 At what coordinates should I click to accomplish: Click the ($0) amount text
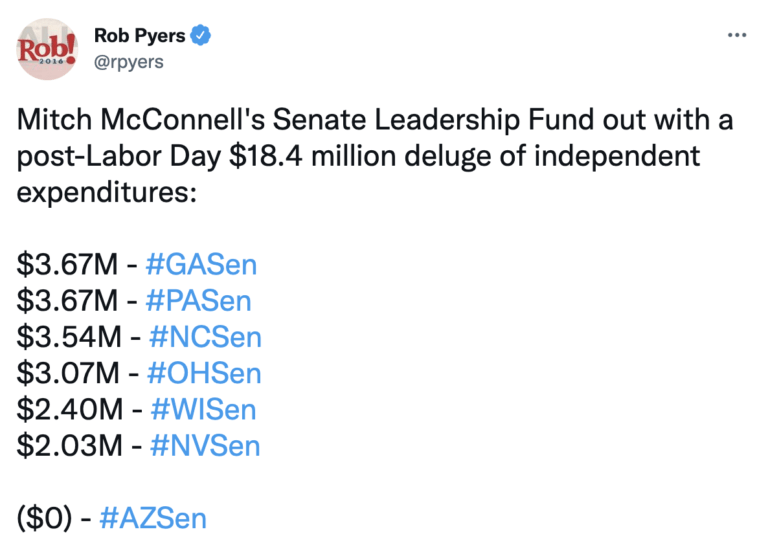(x=46, y=517)
